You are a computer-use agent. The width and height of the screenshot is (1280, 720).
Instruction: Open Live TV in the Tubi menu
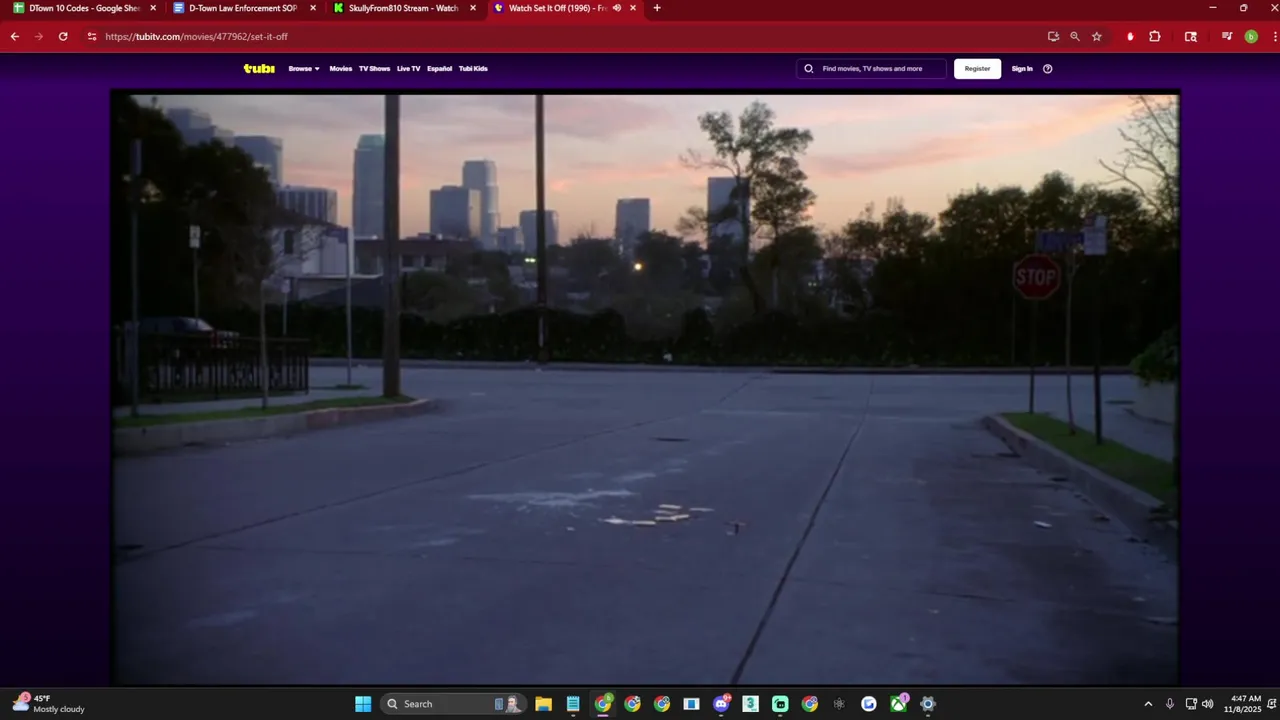[x=408, y=69]
